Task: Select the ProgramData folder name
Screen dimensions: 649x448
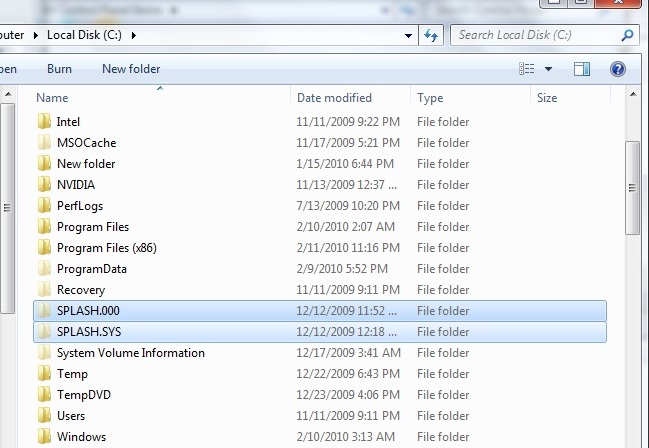Action: (x=92, y=269)
